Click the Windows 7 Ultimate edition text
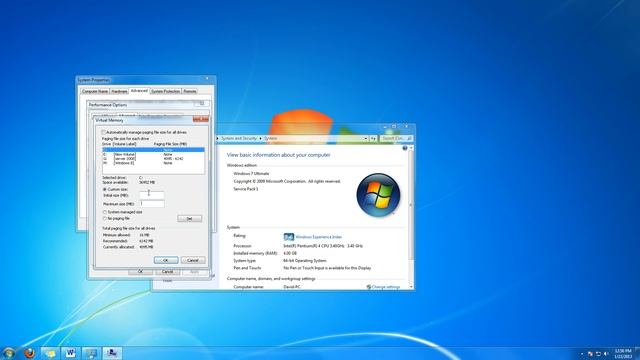Viewport: 640px width, 360px height. point(251,173)
